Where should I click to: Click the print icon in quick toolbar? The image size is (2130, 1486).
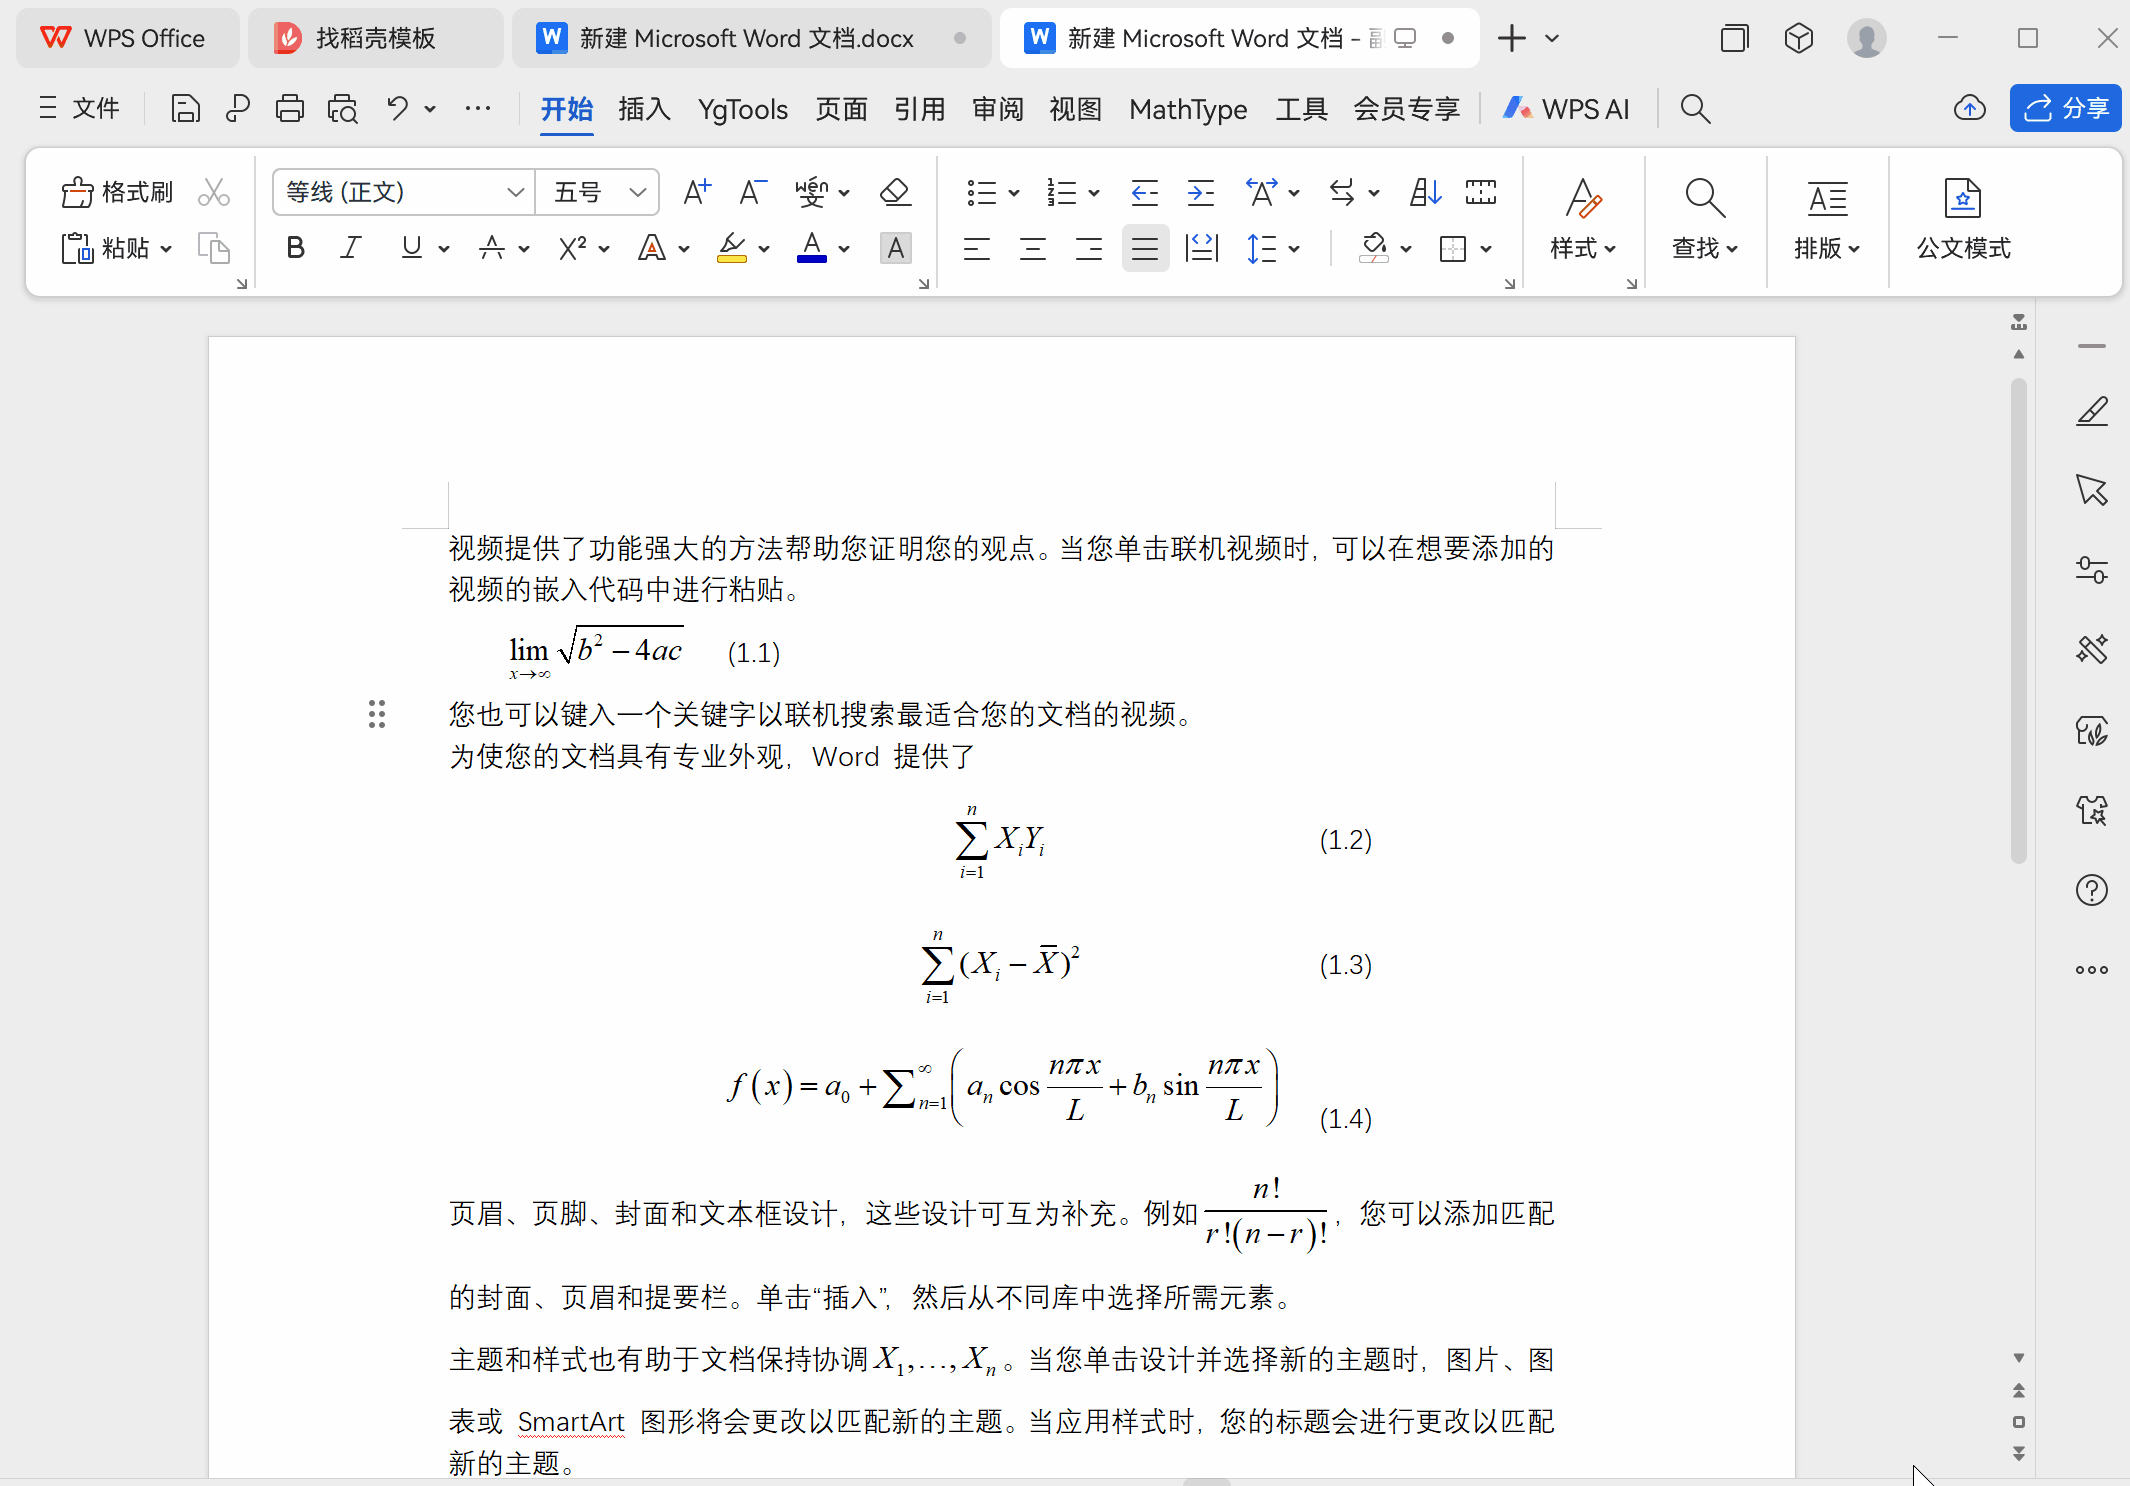click(290, 108)
